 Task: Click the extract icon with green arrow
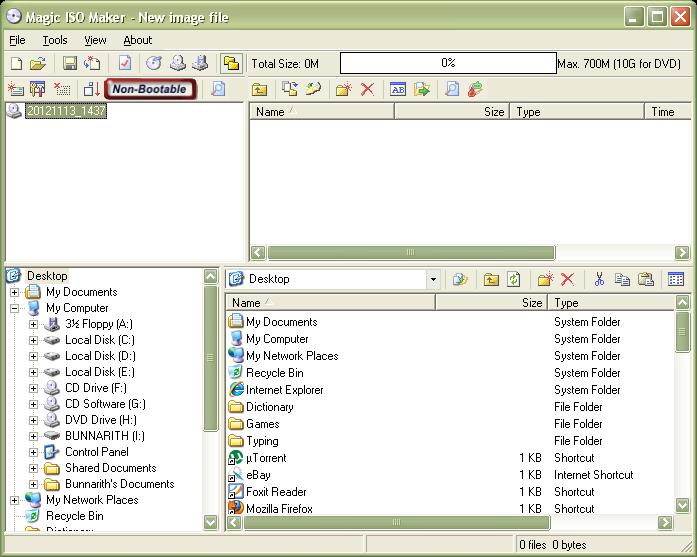(x=421, y=89)
